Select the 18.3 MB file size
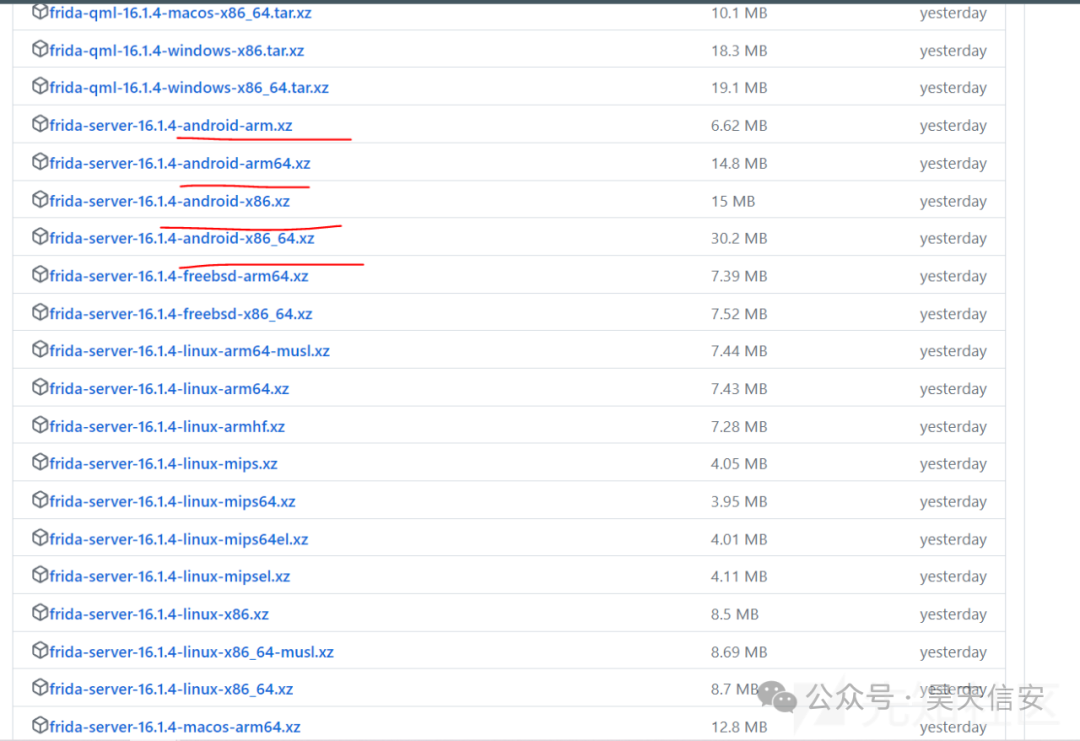Image resolution: width=1080 pixels, height=741 pixels. click(739, 51)
